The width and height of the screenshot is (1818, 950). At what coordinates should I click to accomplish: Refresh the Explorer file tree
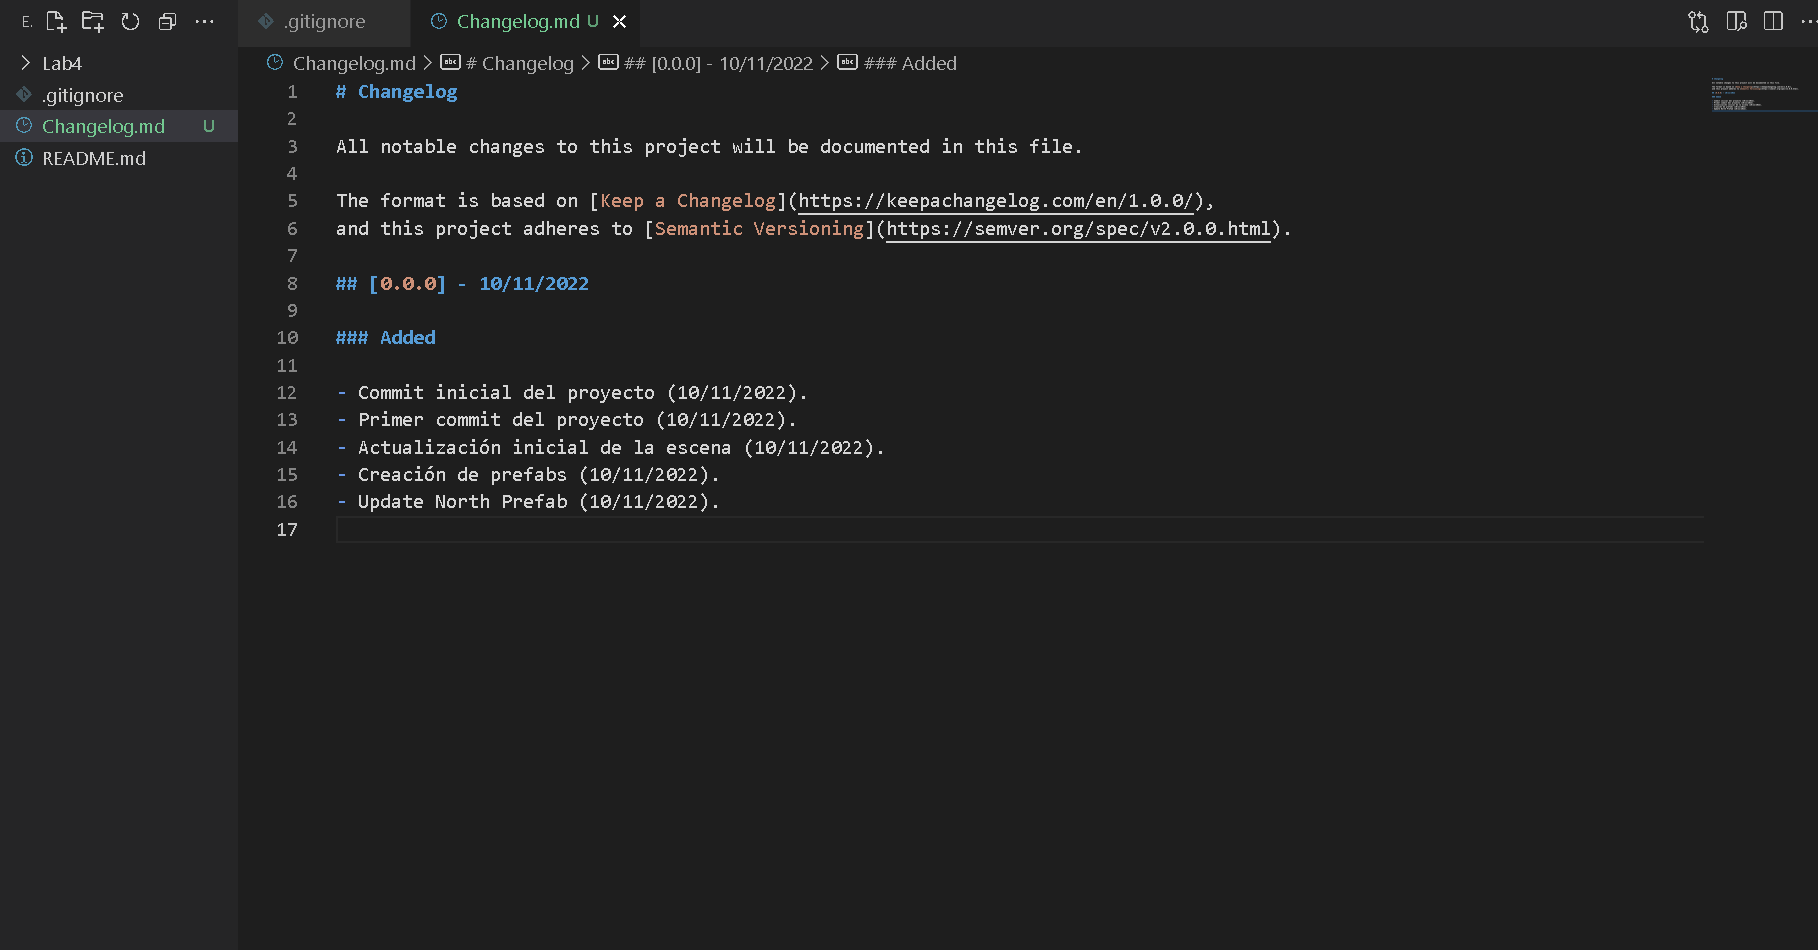(x=130, y=21)
